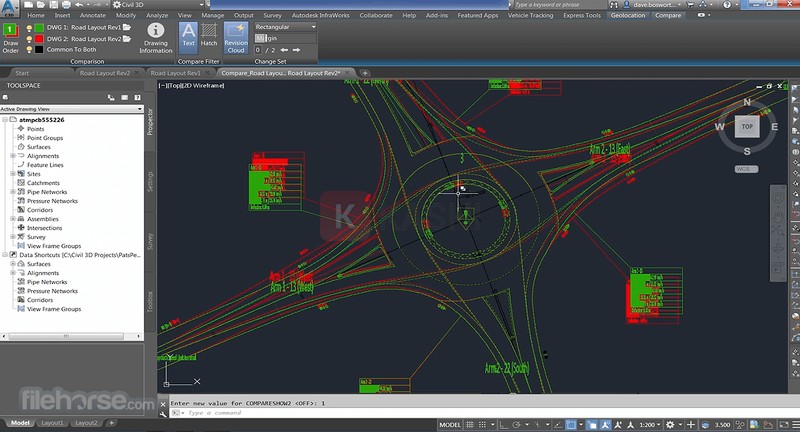Open the WCS coordinate system menu

click(x=746, y=169)
